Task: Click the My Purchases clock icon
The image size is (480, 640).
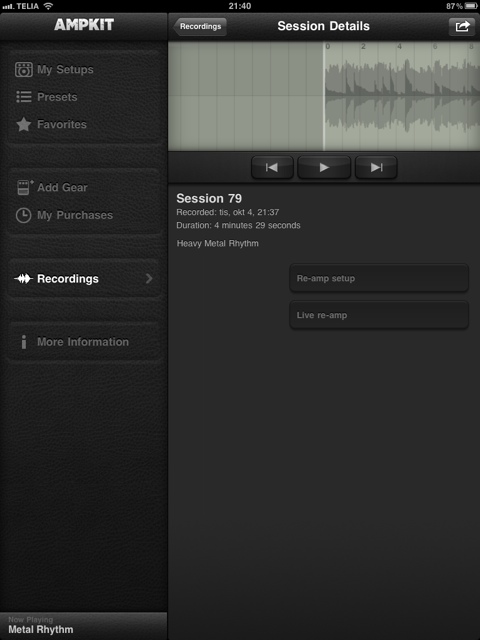Action: [x=23, y=215]
